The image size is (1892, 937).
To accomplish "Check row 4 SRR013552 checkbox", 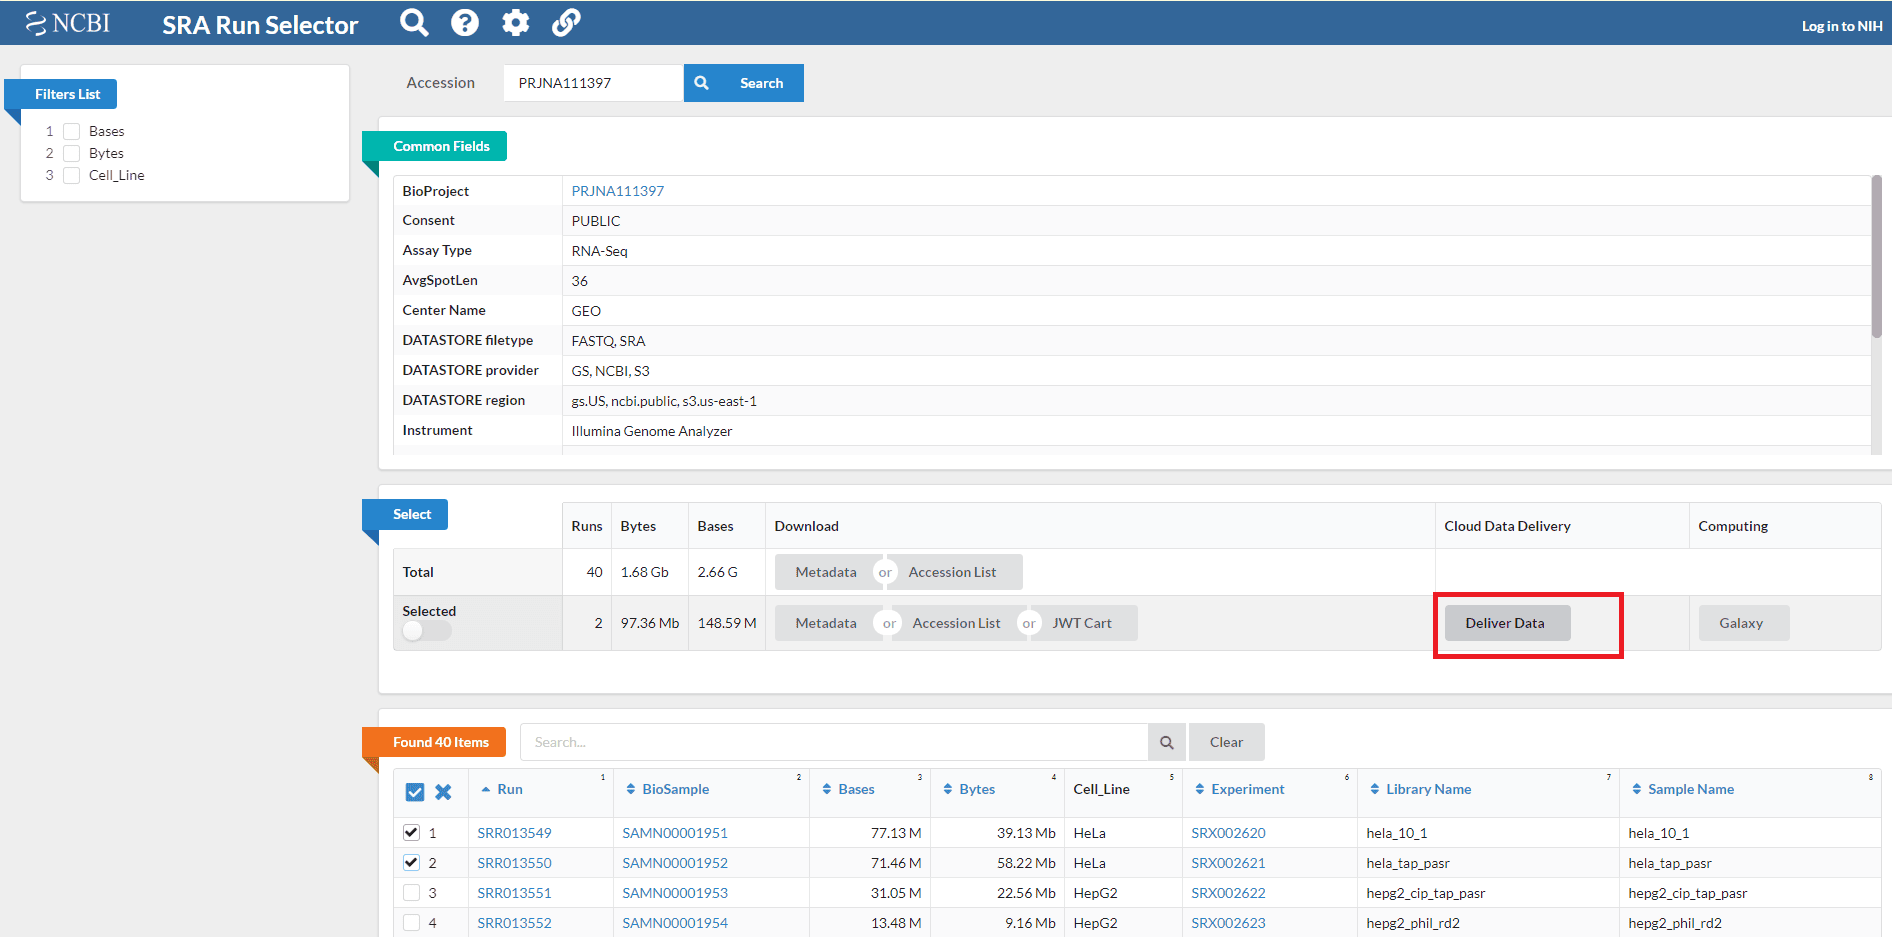I will (411, 922).
